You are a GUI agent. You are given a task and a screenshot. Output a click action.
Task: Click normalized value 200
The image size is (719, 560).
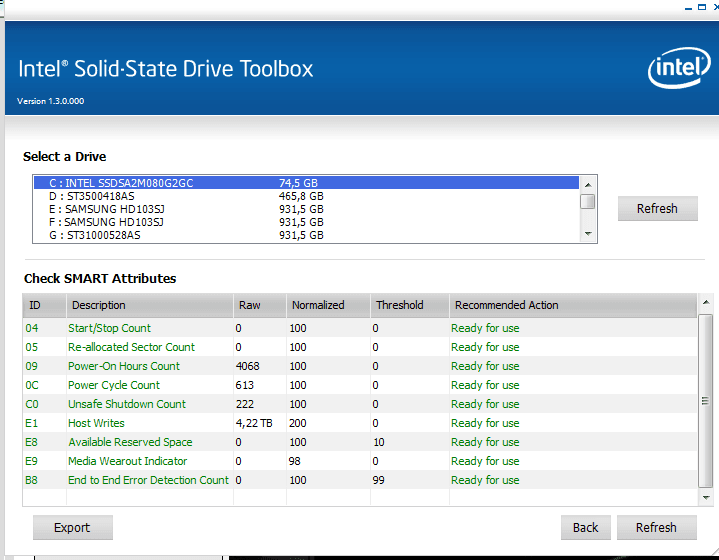point(298,423)
